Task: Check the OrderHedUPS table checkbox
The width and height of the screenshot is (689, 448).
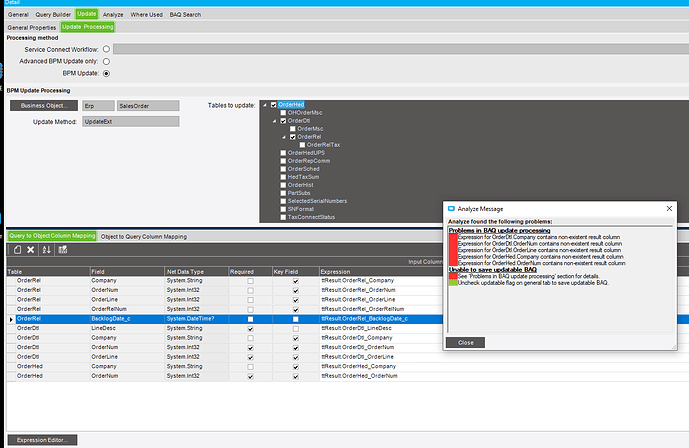Action: (283, 153)
